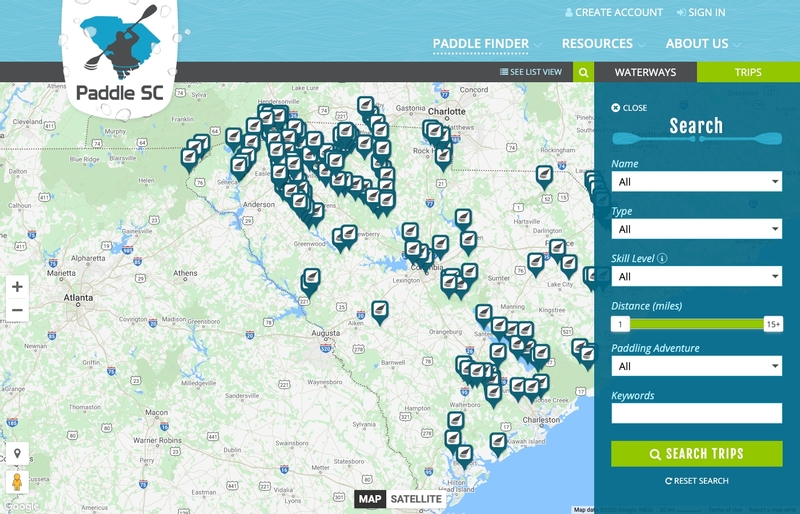This screenshot has width=800, height=514.
Task: Zoom out the map with minus
Action: 17,310
